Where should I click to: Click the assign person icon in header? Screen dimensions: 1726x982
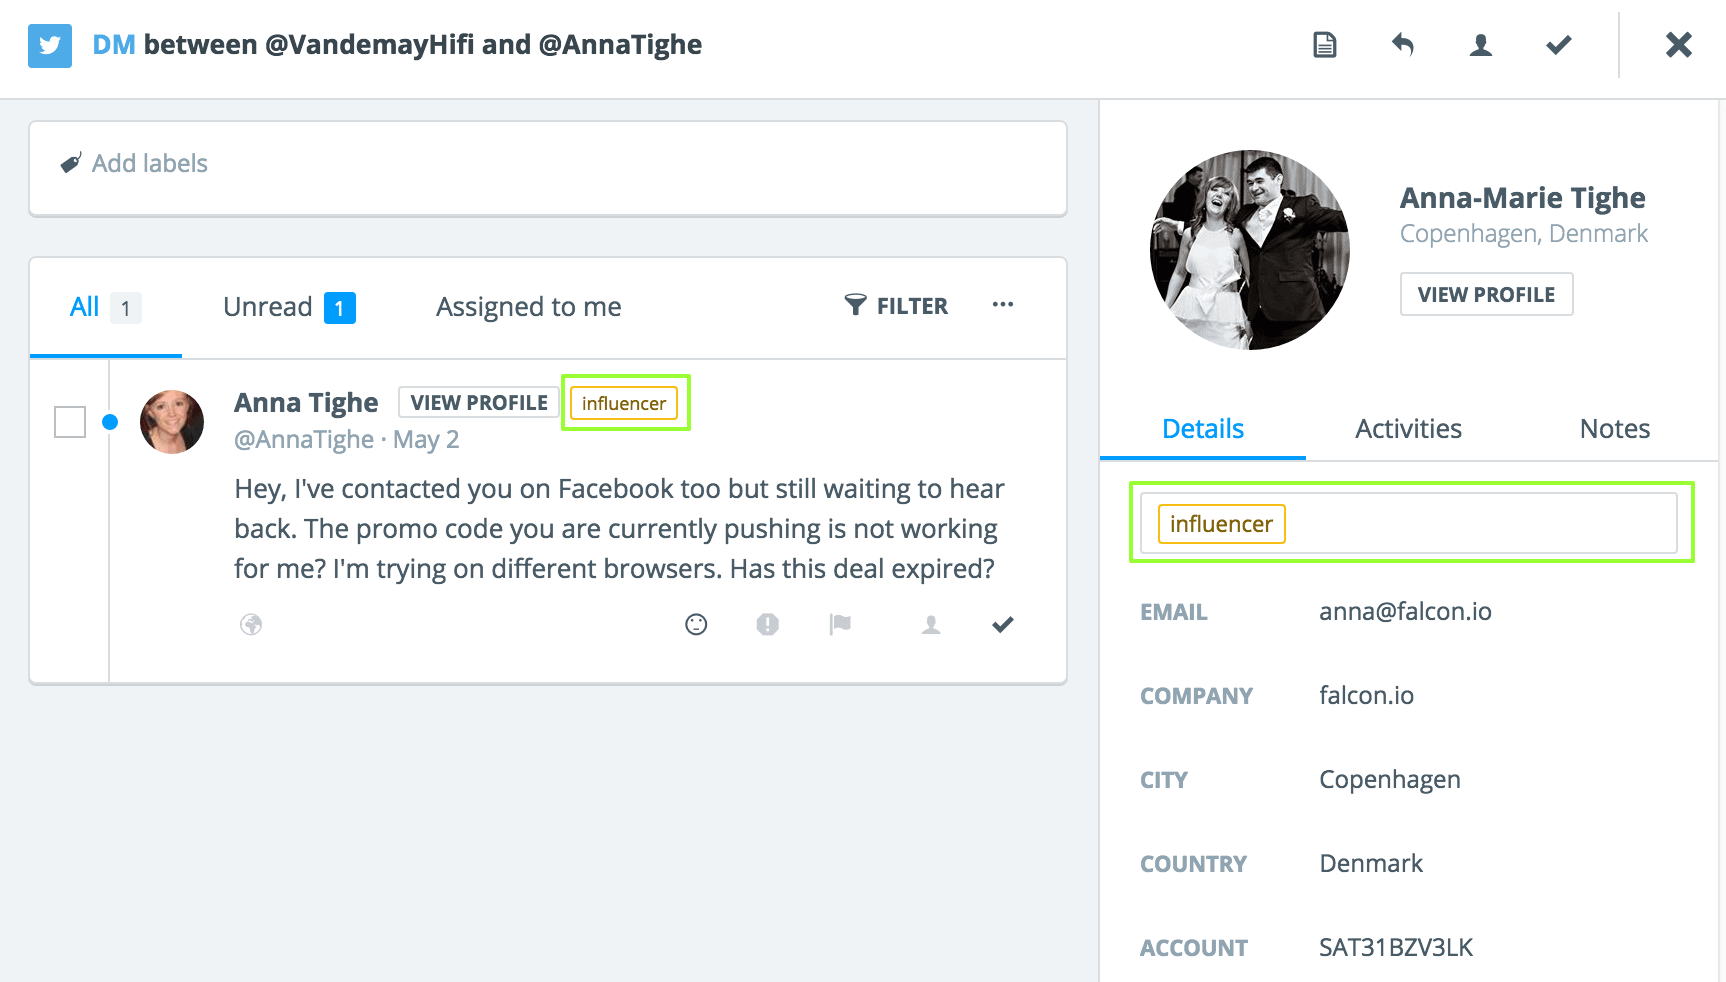click(1481, 45)
